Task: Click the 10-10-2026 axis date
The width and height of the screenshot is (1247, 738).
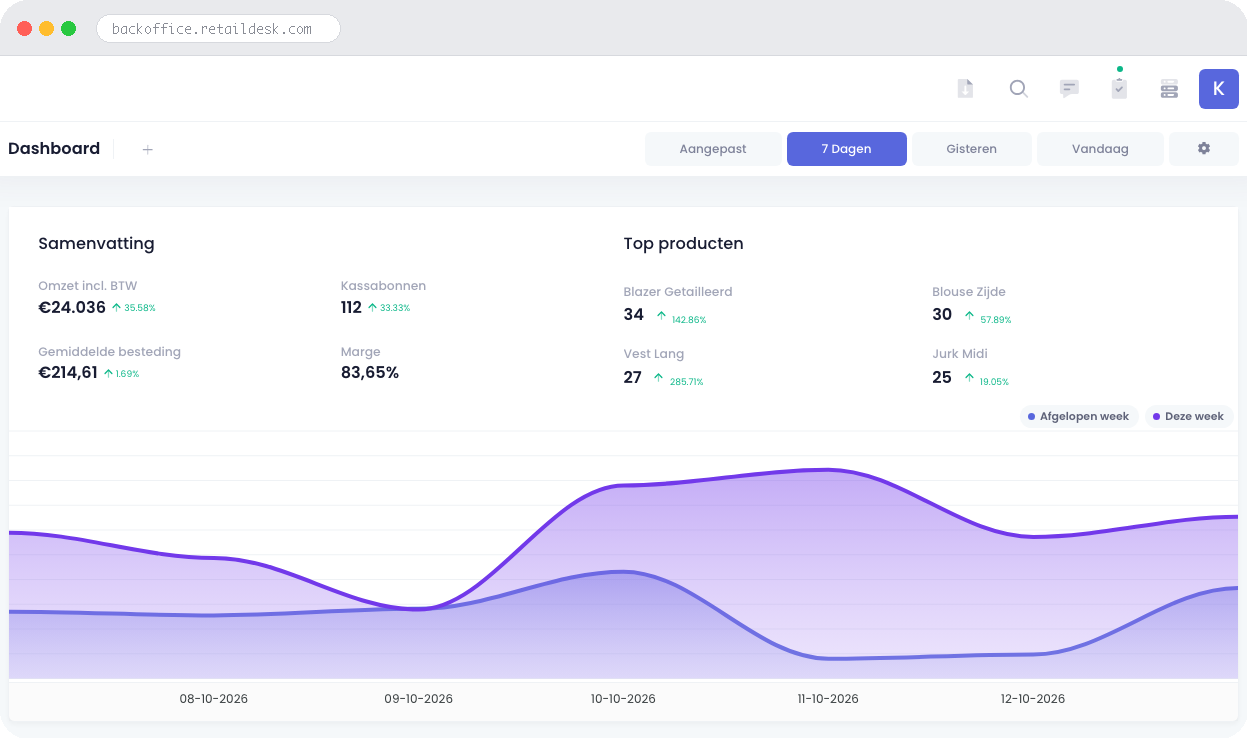Action: pos(623,699)
